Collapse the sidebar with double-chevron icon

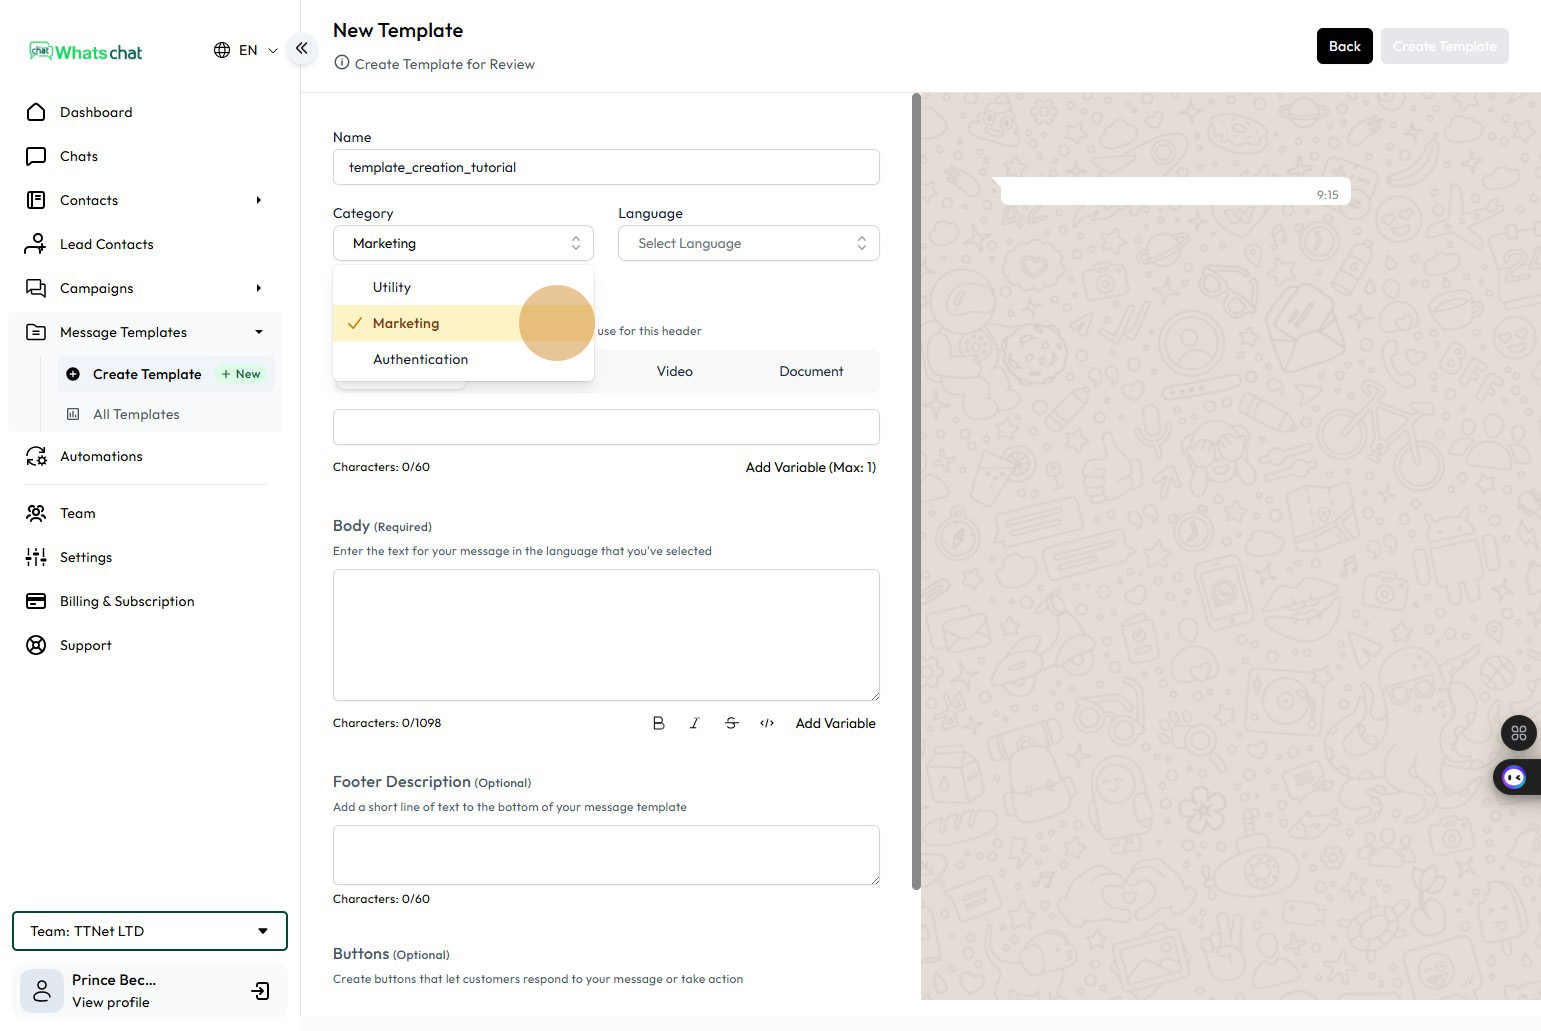[301, 48]
